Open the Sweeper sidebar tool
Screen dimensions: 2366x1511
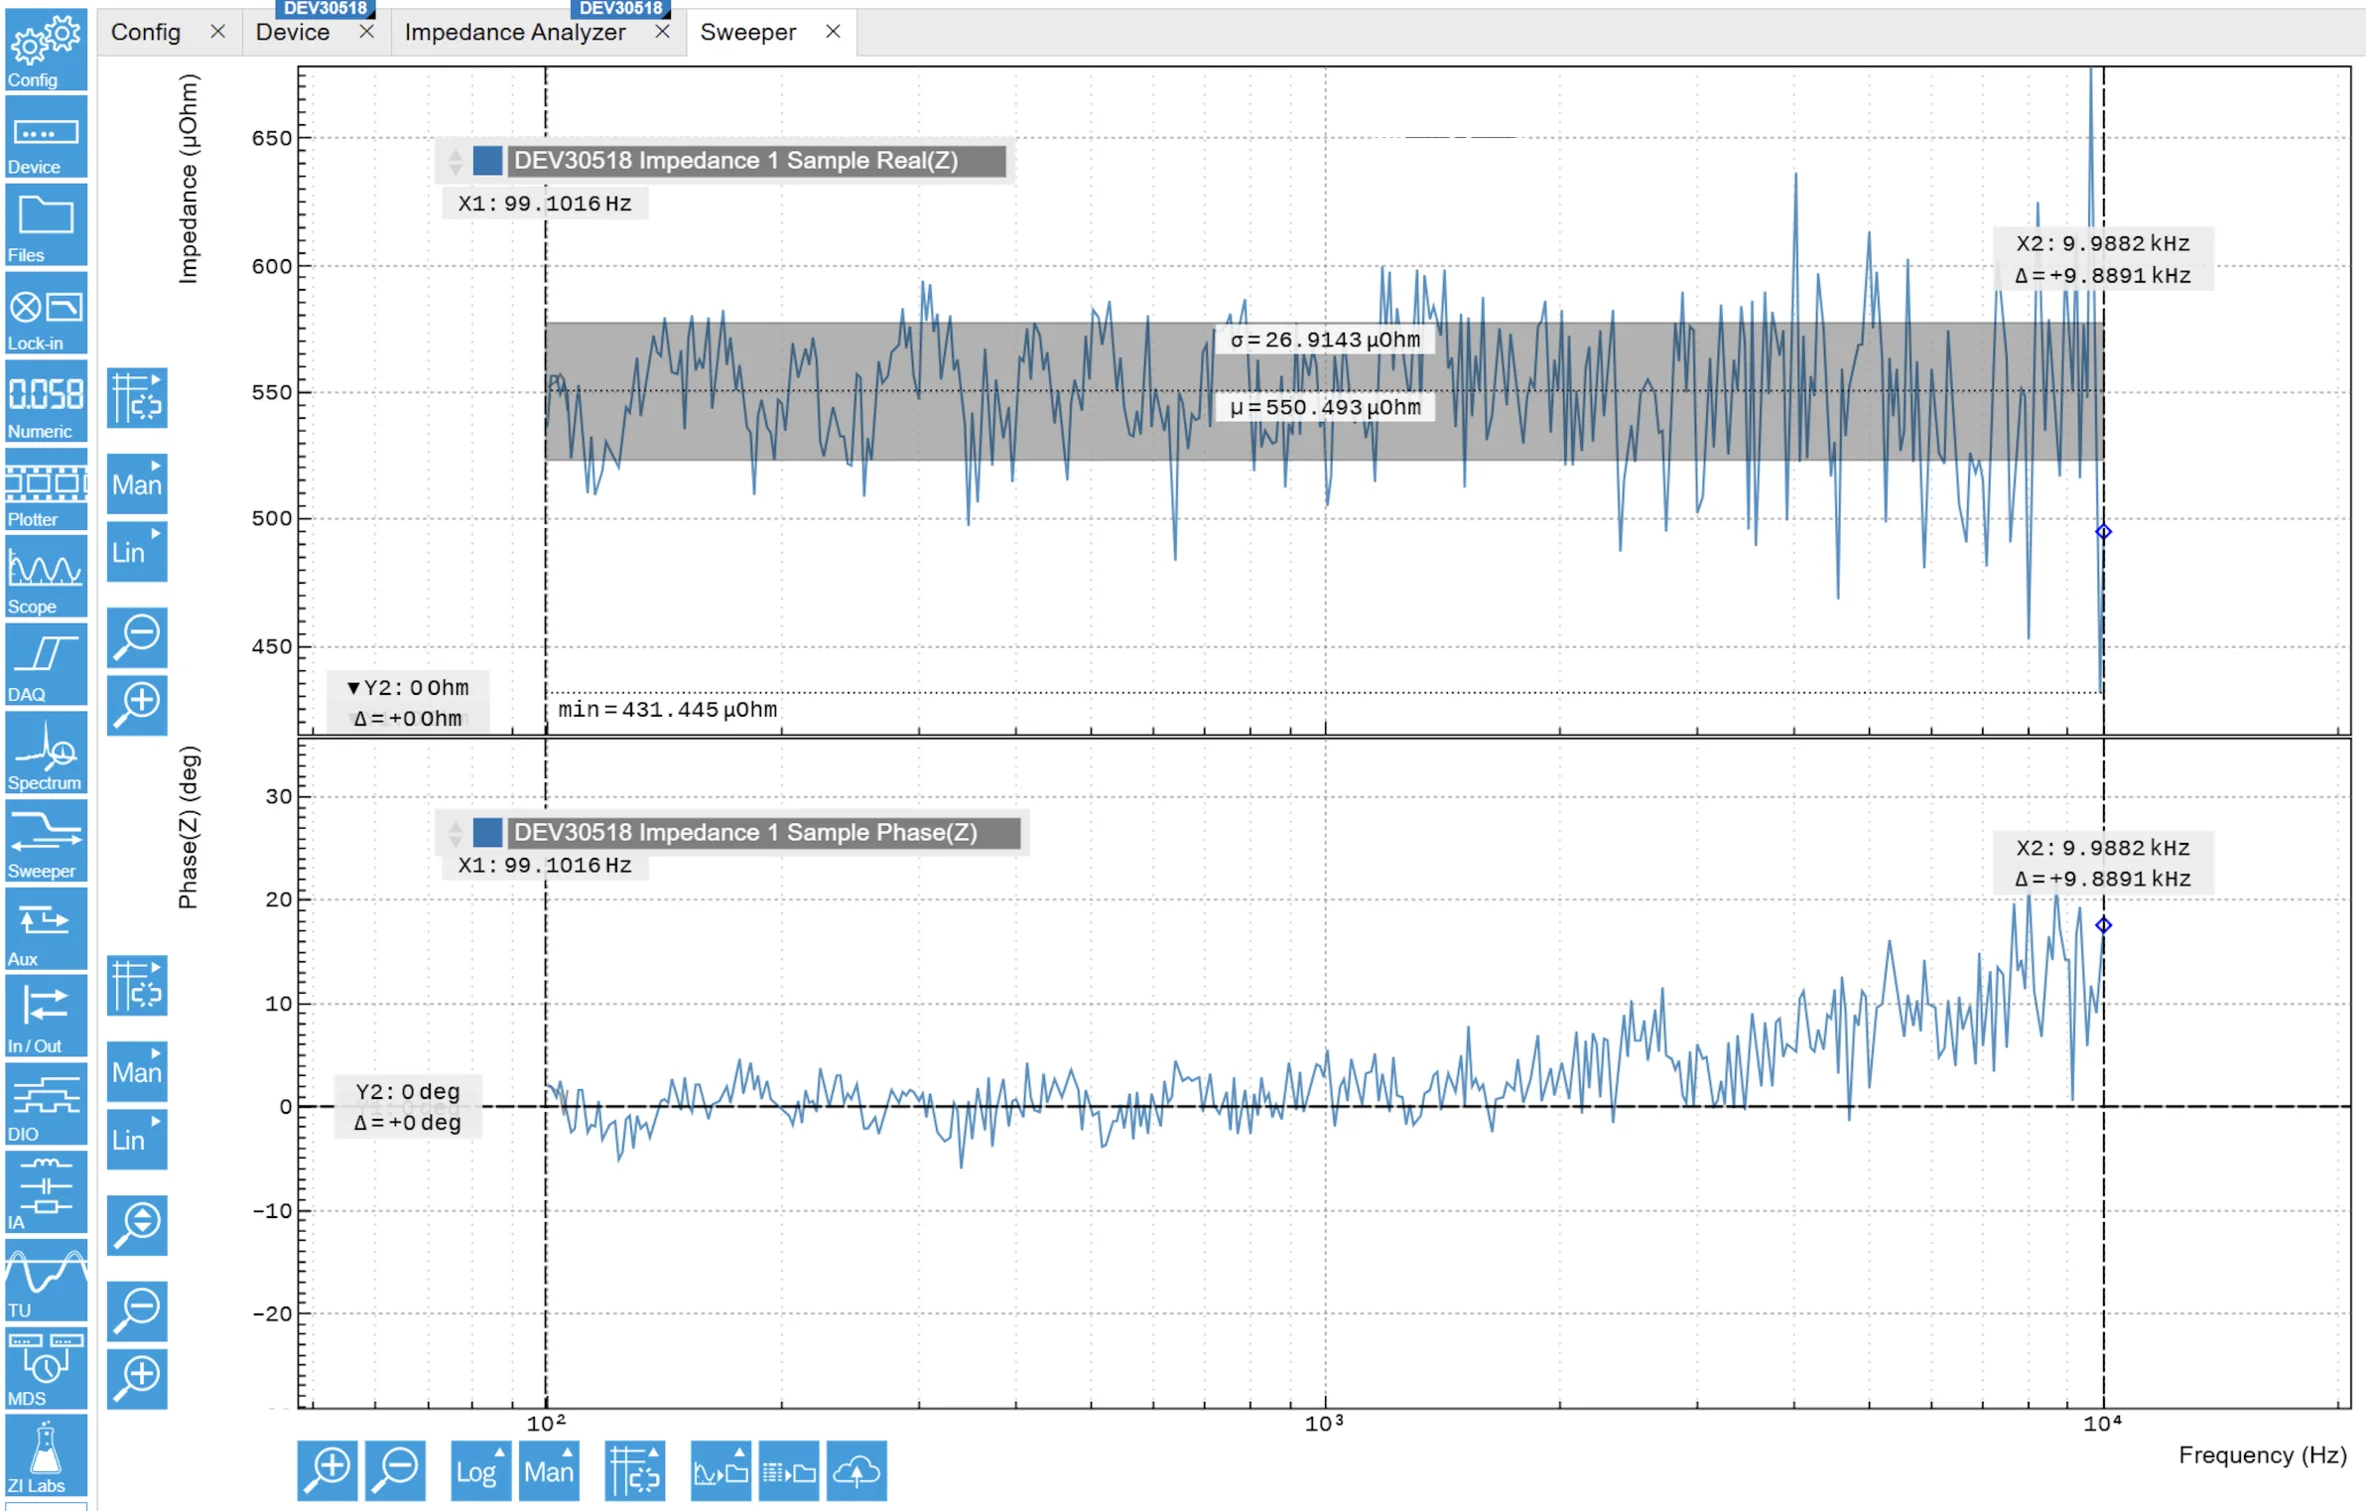coord(45,841)
